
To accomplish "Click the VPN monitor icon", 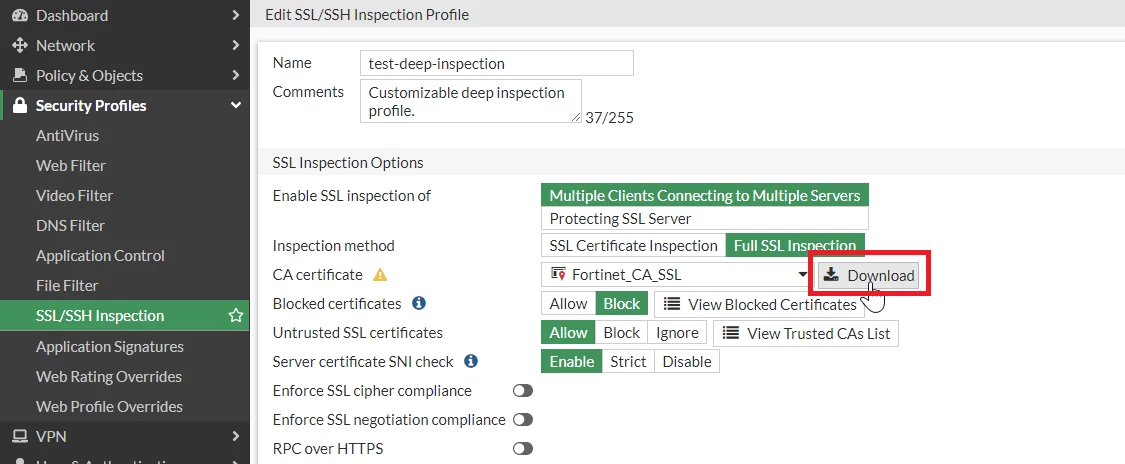I will pyautogui.click(x=20, y=436).
